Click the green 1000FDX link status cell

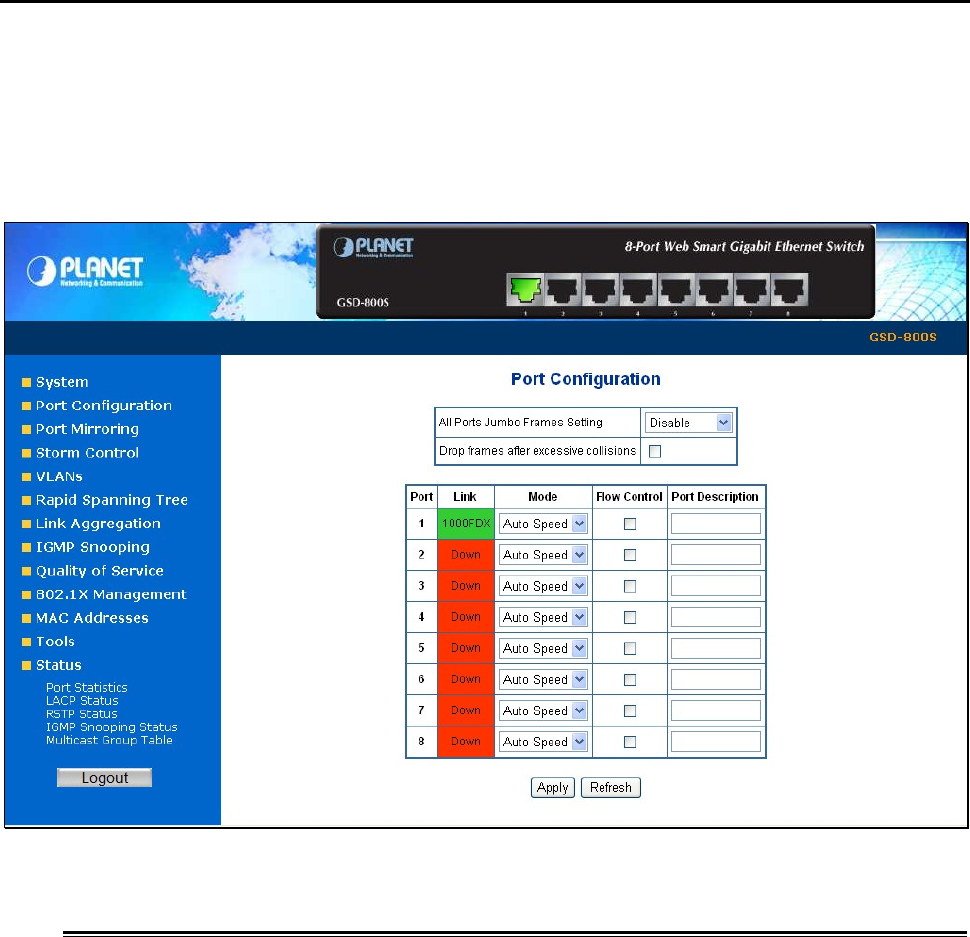(466, 523)
